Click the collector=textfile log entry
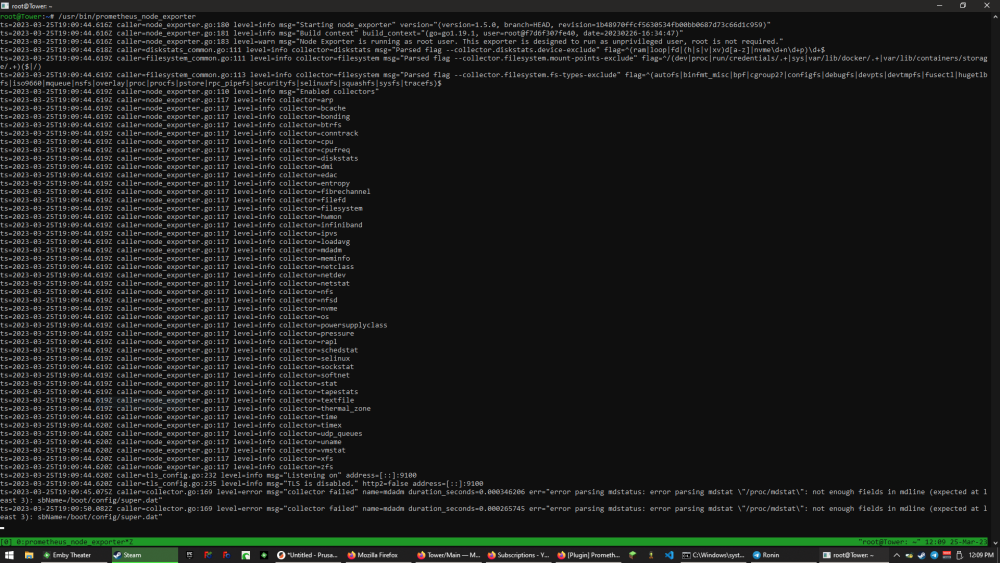Image resolution: width=1000 pixels, height=563 pixels. 177,400
